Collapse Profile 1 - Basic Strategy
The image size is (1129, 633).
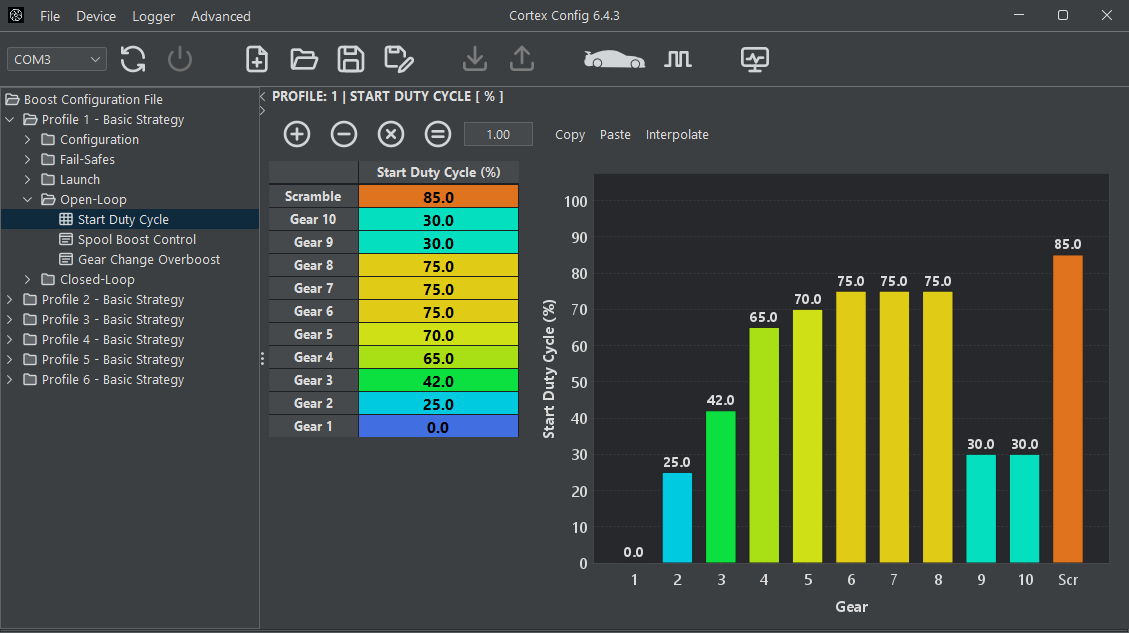(10, 120)
